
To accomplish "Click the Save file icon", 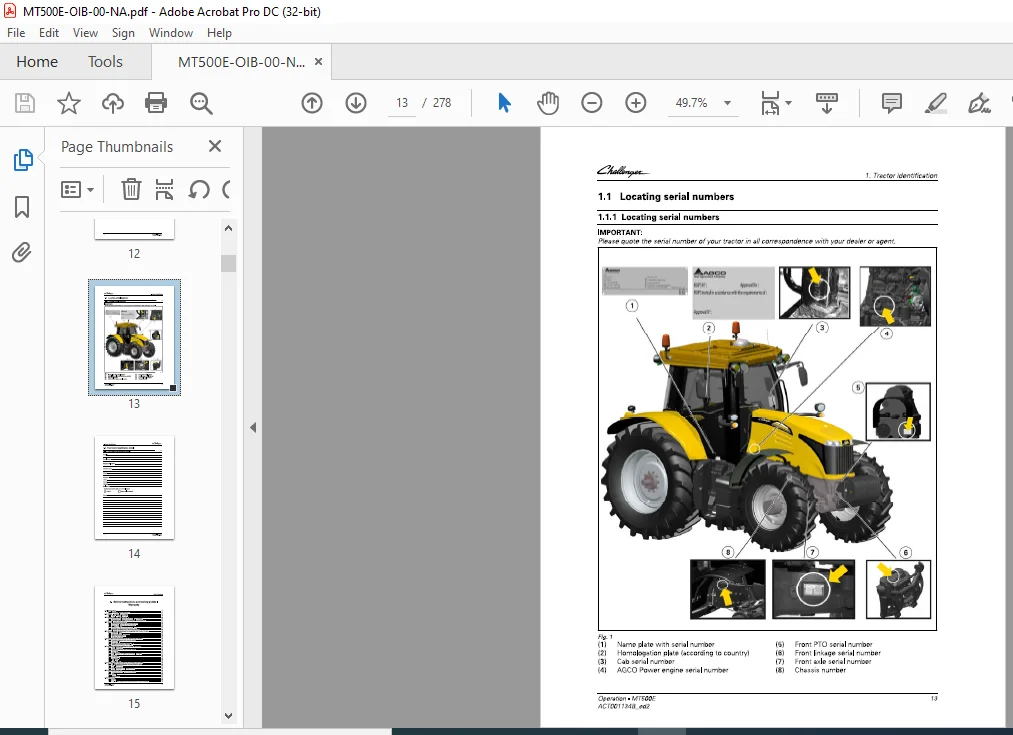I will [x=25, y=103].
